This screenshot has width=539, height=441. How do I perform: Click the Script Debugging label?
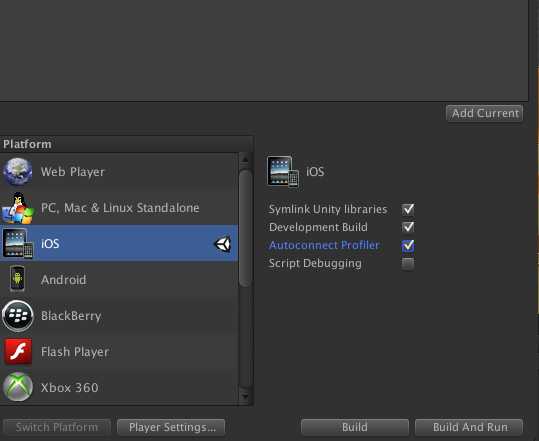coord(315,263)
